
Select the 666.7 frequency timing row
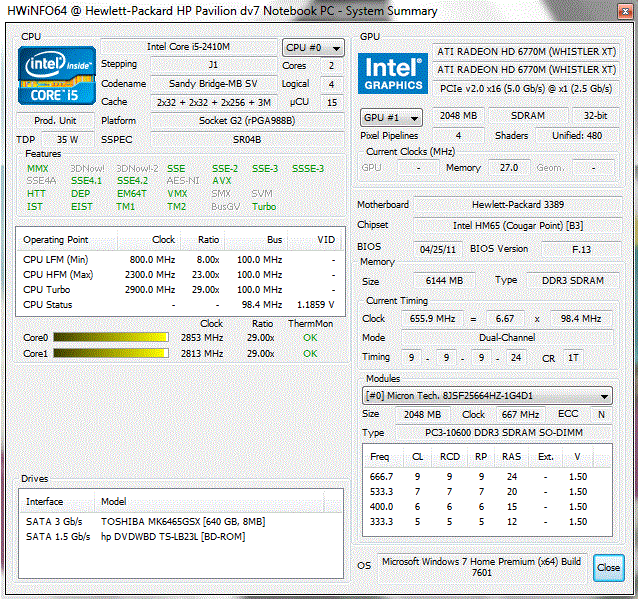pyautogui.click(x=487, y=476)
